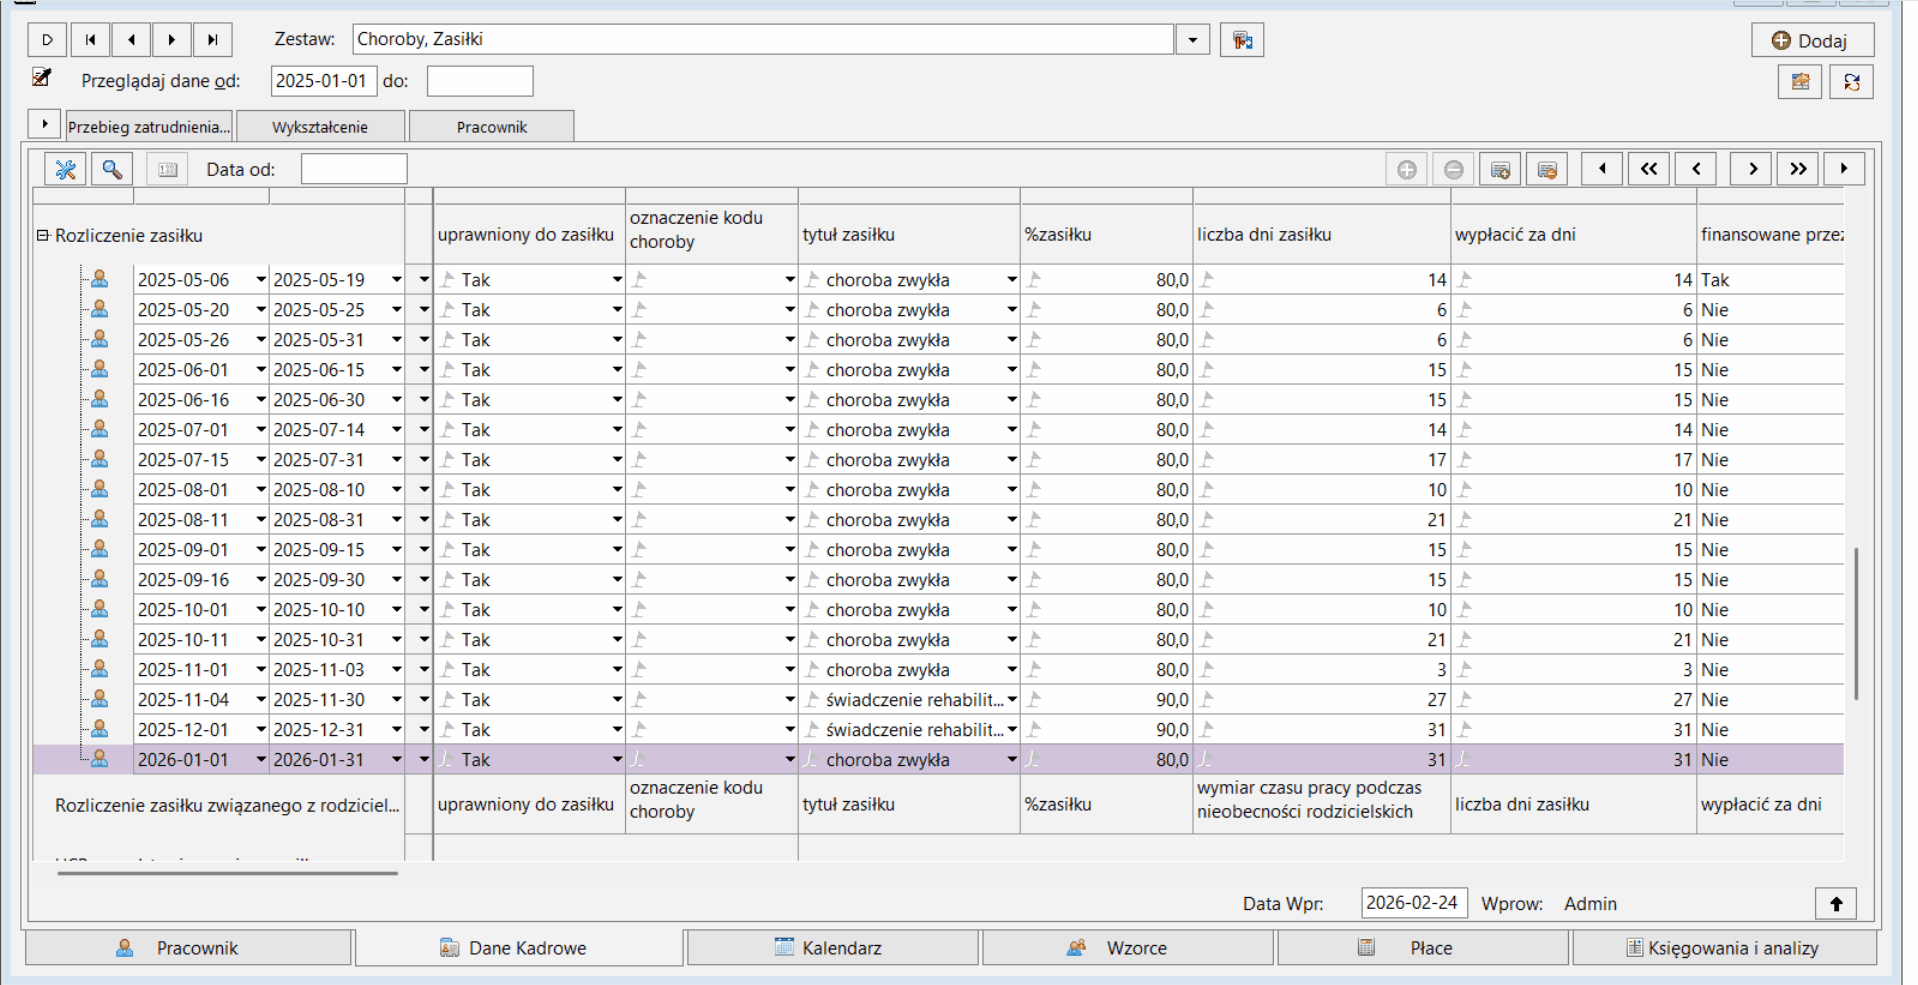The width and height of the screenshot is (1918, 985).
Task: Click the add record plus circle icon
Action: (x=1406, y=169)
